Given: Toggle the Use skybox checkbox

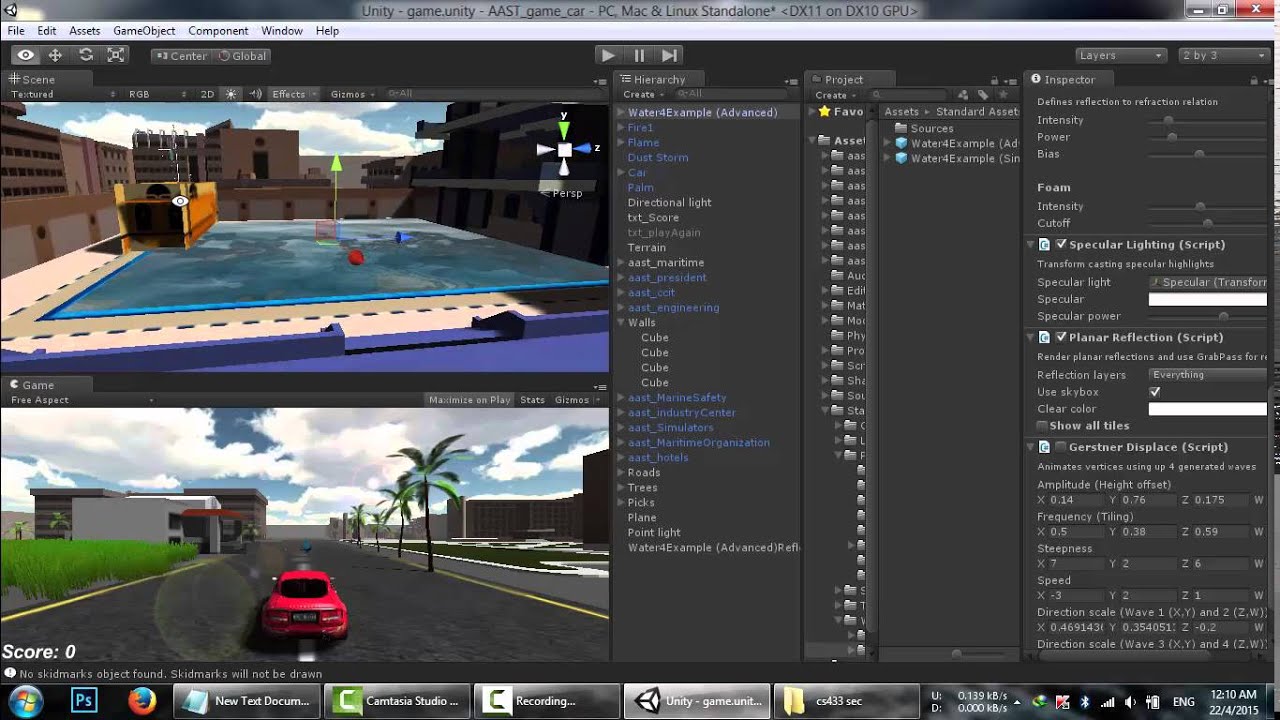Looking at the screenshot, I should click(x=1155, y=392).
